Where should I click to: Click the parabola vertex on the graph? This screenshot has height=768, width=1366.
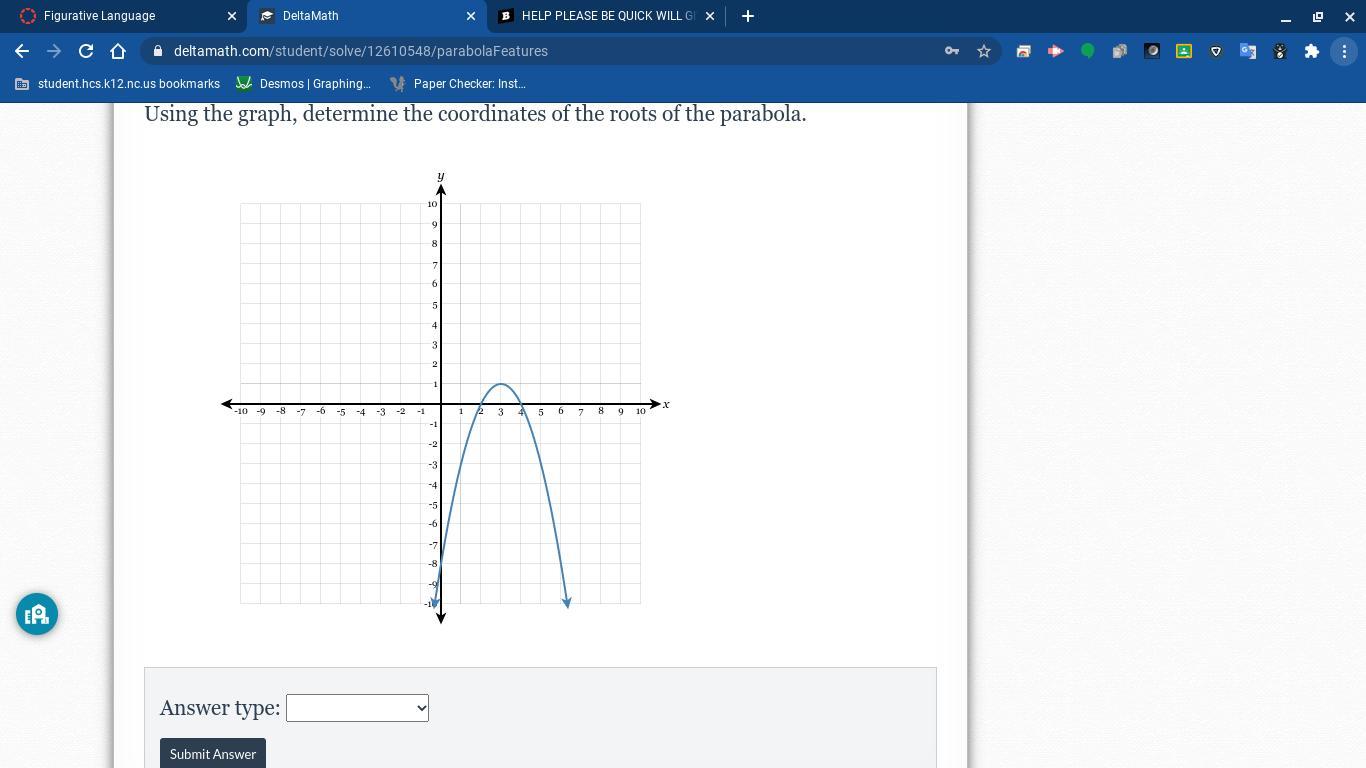click(x=501, y=384)
